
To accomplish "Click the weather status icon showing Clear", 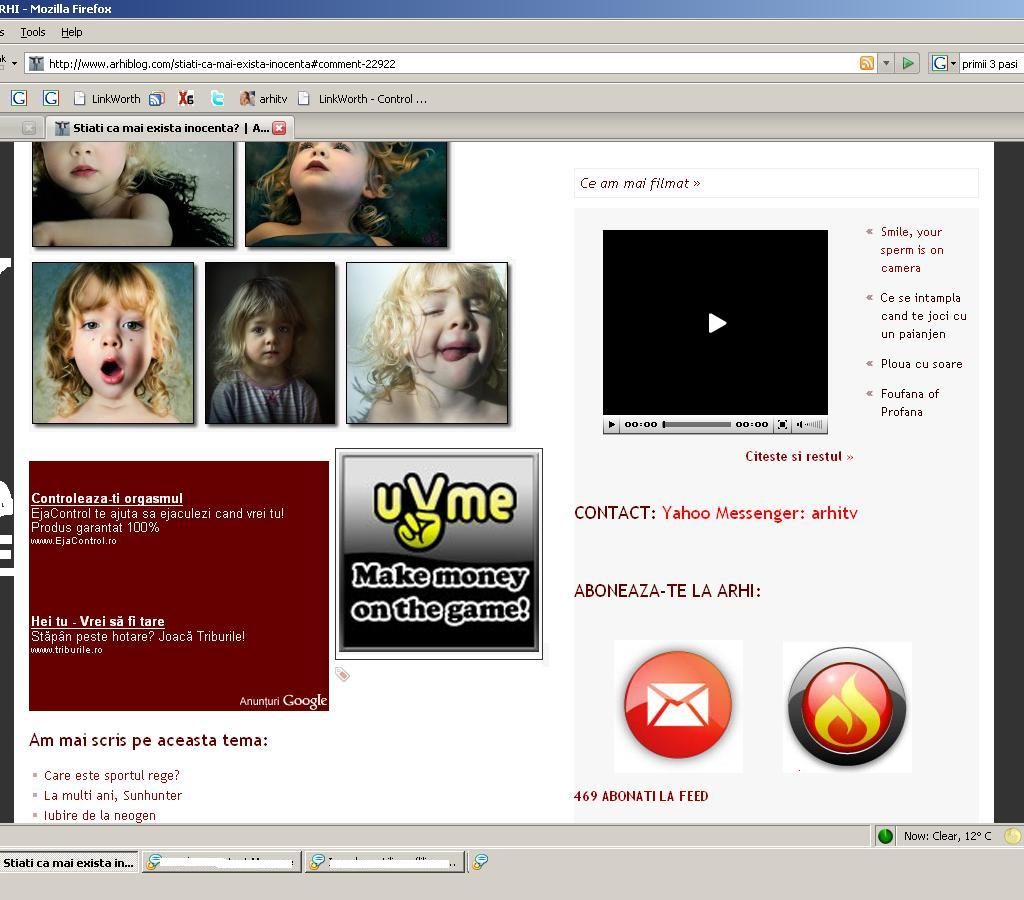I will tap(885, 836).
